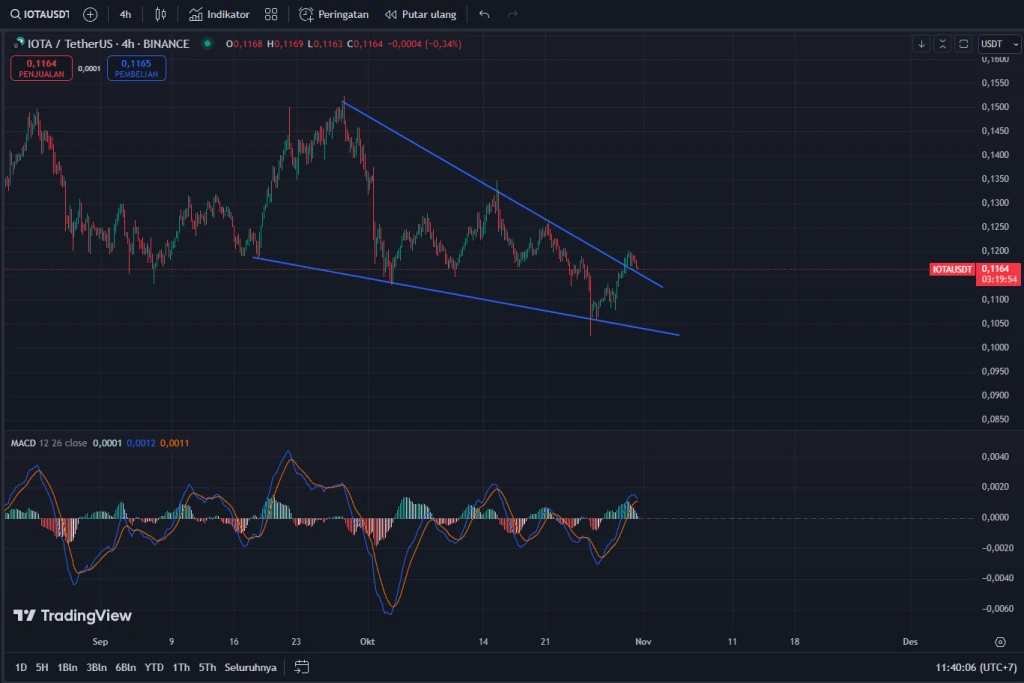Select 5H date range
The width and height of the screenshot is (1024, 683).
(x=42, y=667)
